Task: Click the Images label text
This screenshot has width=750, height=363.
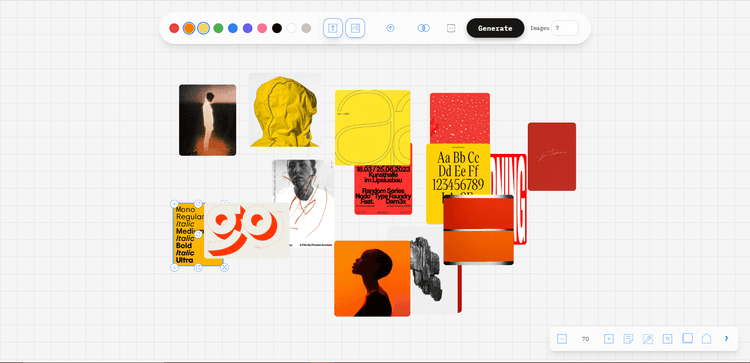Action: (x=540, y=28)
